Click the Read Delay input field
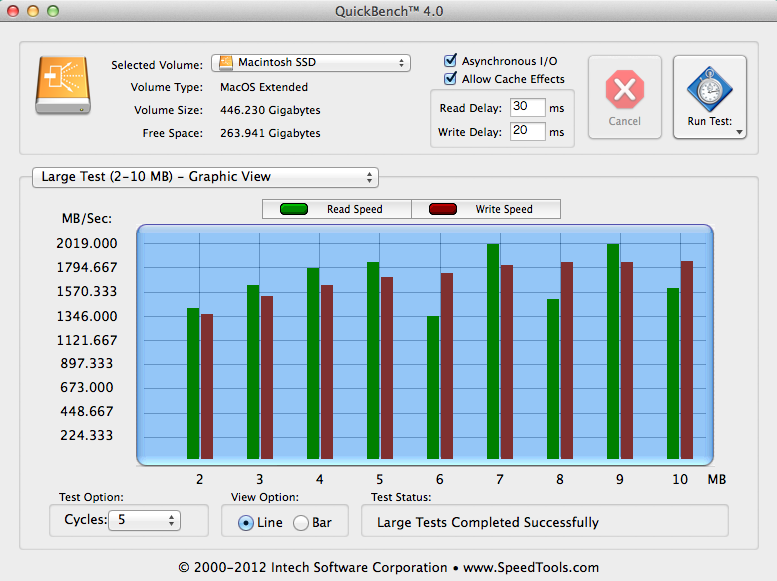This screenshot has height=581, width=777. pos(528,107)
